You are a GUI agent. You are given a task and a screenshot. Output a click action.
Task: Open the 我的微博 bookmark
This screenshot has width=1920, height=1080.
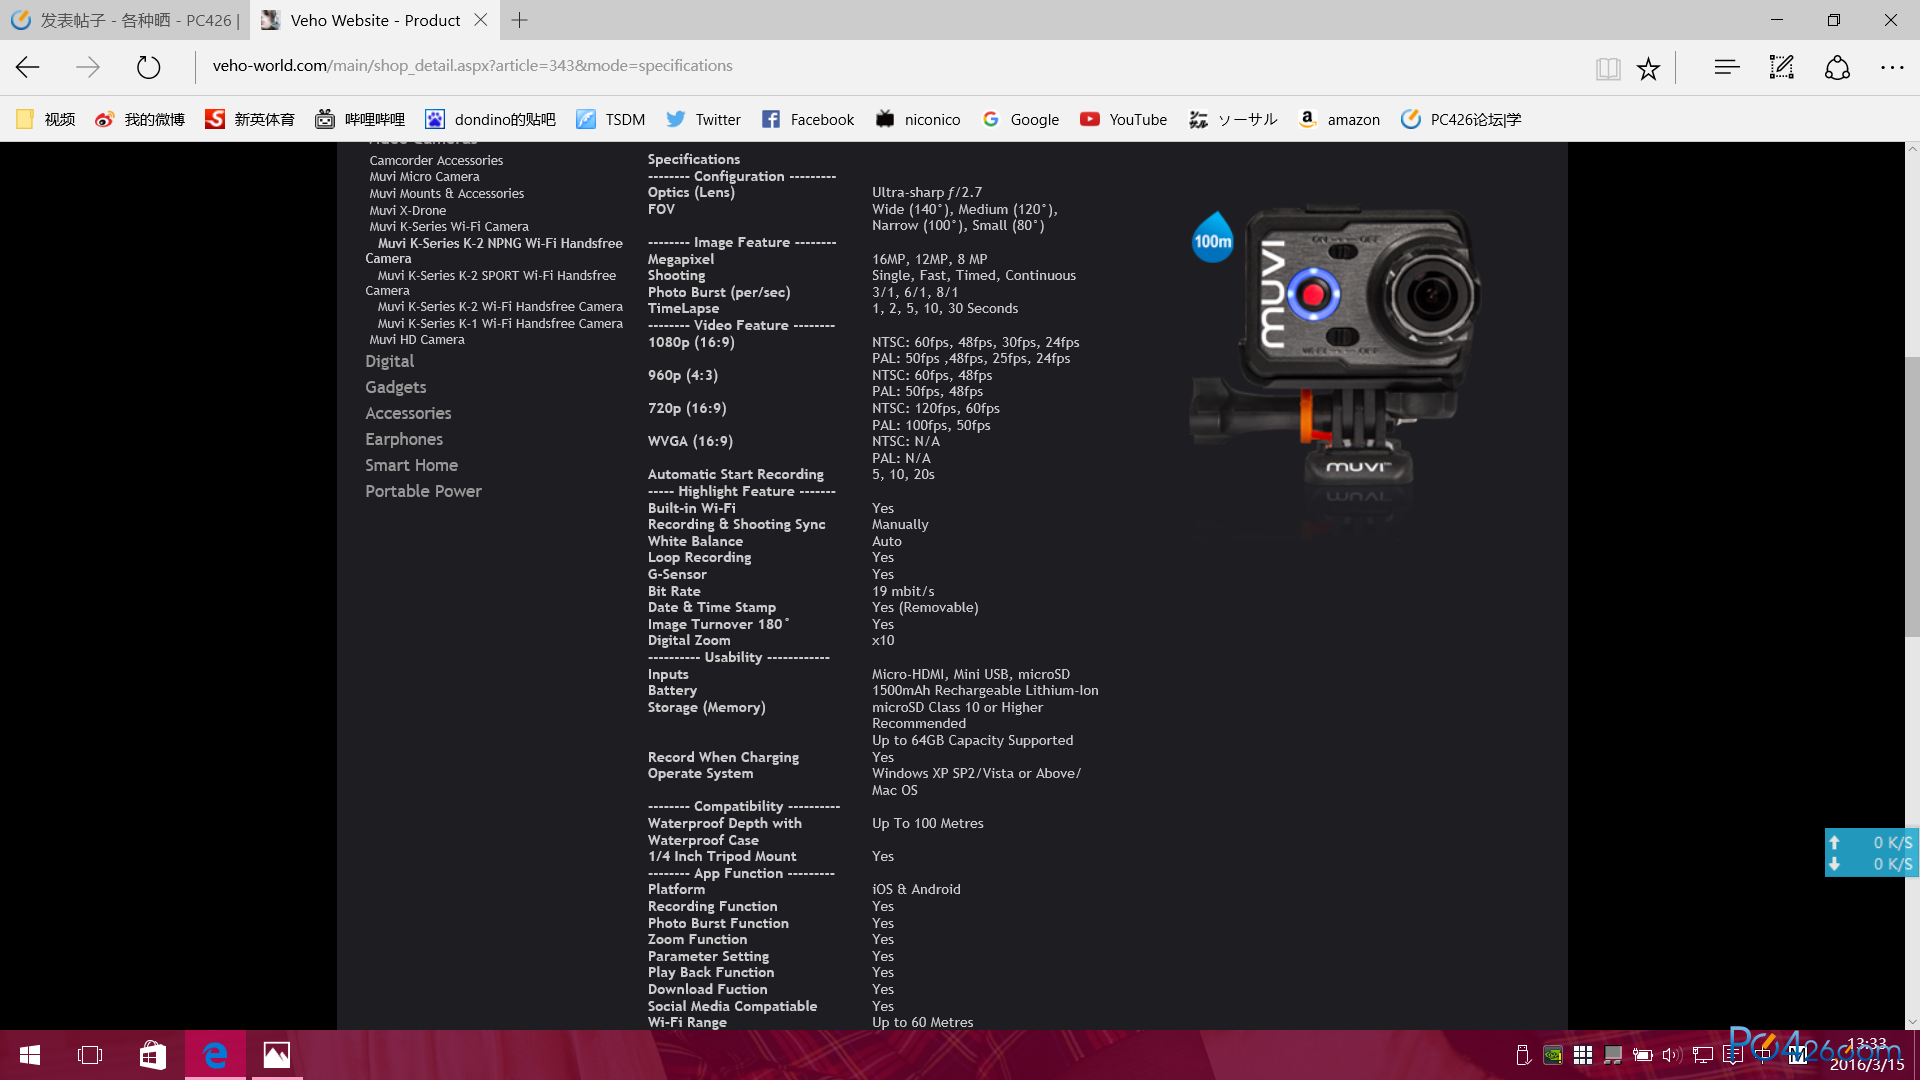(x=140, y=119)
